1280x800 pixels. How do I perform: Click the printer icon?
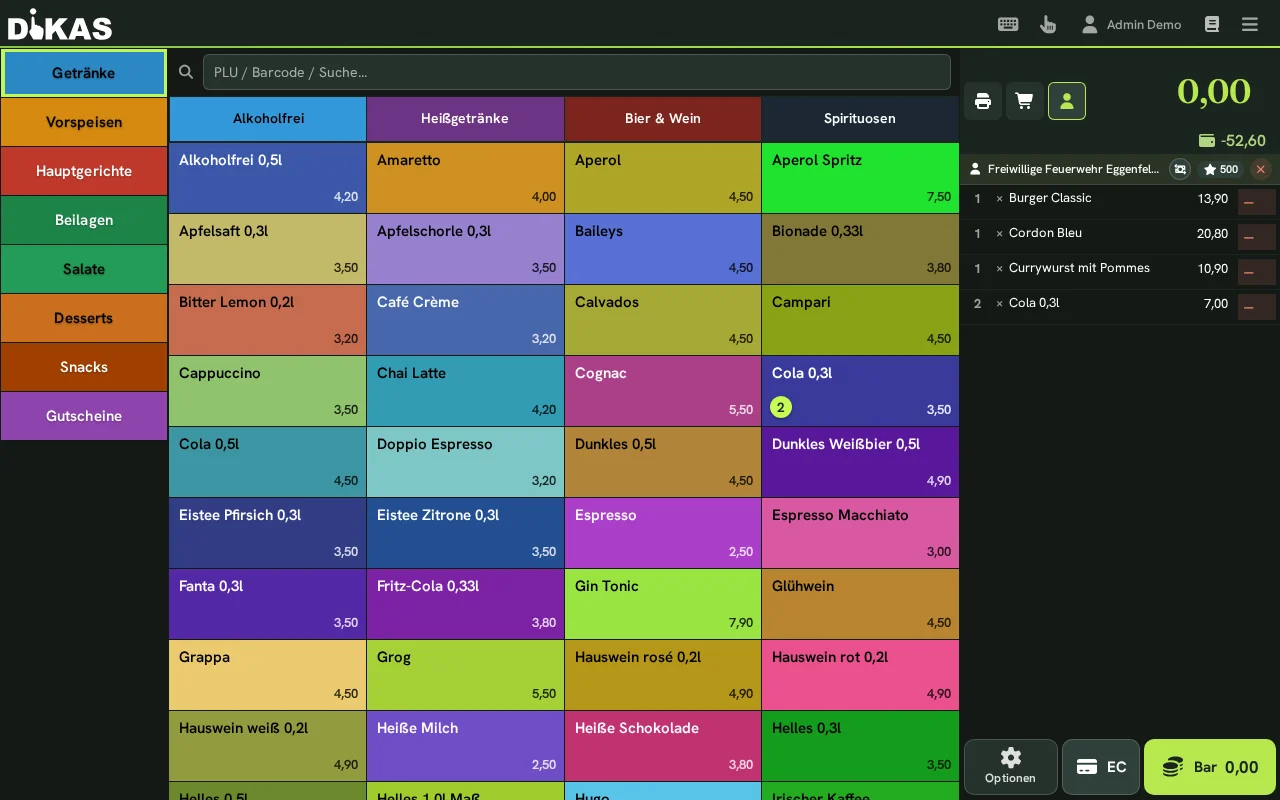tap(983, 101)
